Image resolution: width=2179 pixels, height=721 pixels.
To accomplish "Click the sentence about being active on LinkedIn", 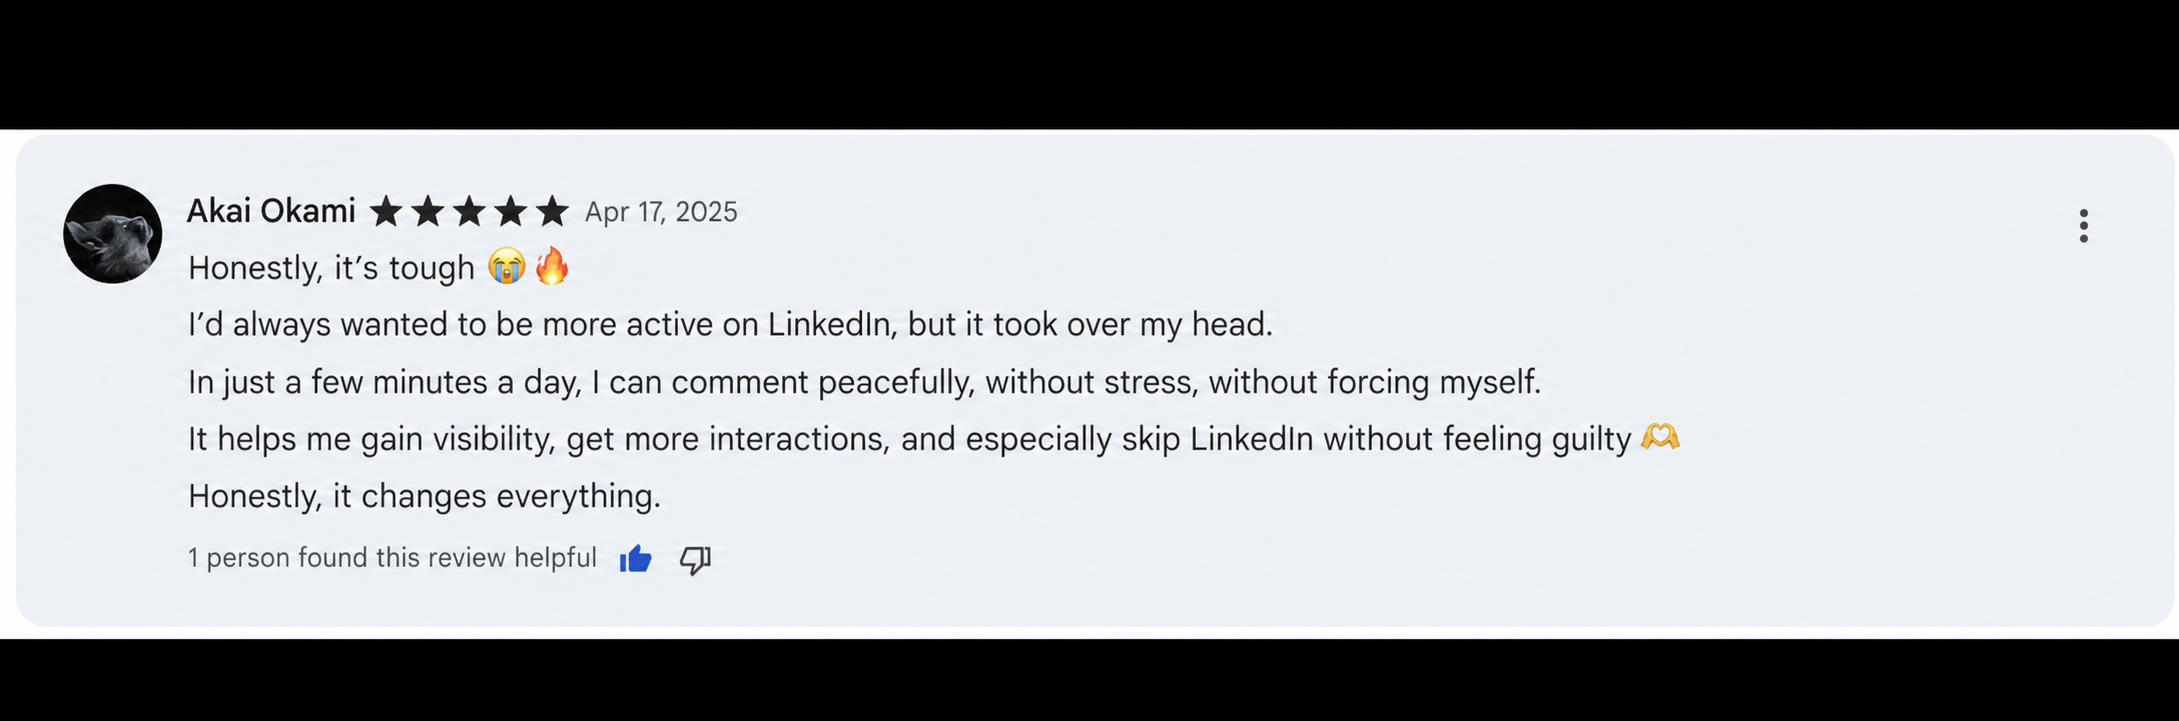I will (730, 325).
